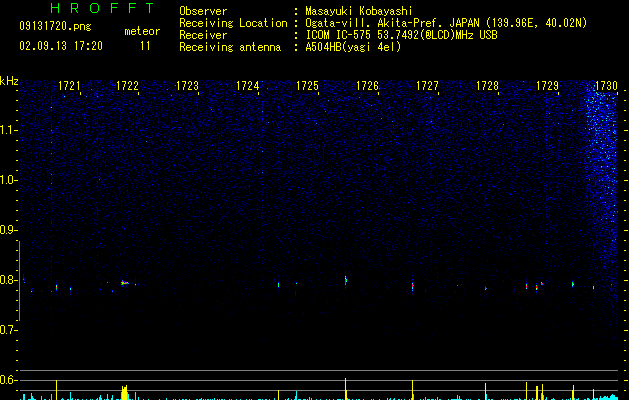Click the Ogata-vill. Akita-Pref. JAPAN location text
629x400 pixels.
[x=446, y=23]
